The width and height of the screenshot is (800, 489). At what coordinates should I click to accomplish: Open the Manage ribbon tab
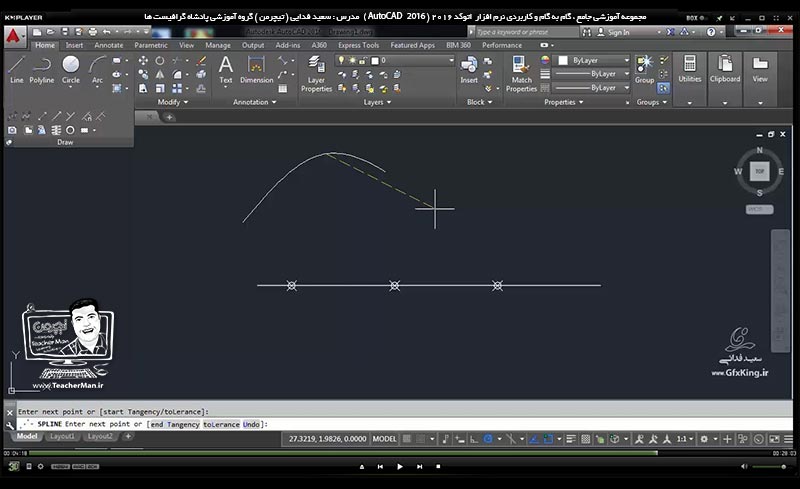coord(218,45)
